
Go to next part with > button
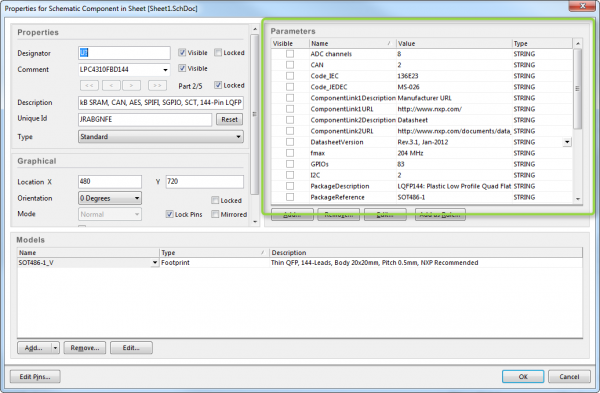point(131,85)
